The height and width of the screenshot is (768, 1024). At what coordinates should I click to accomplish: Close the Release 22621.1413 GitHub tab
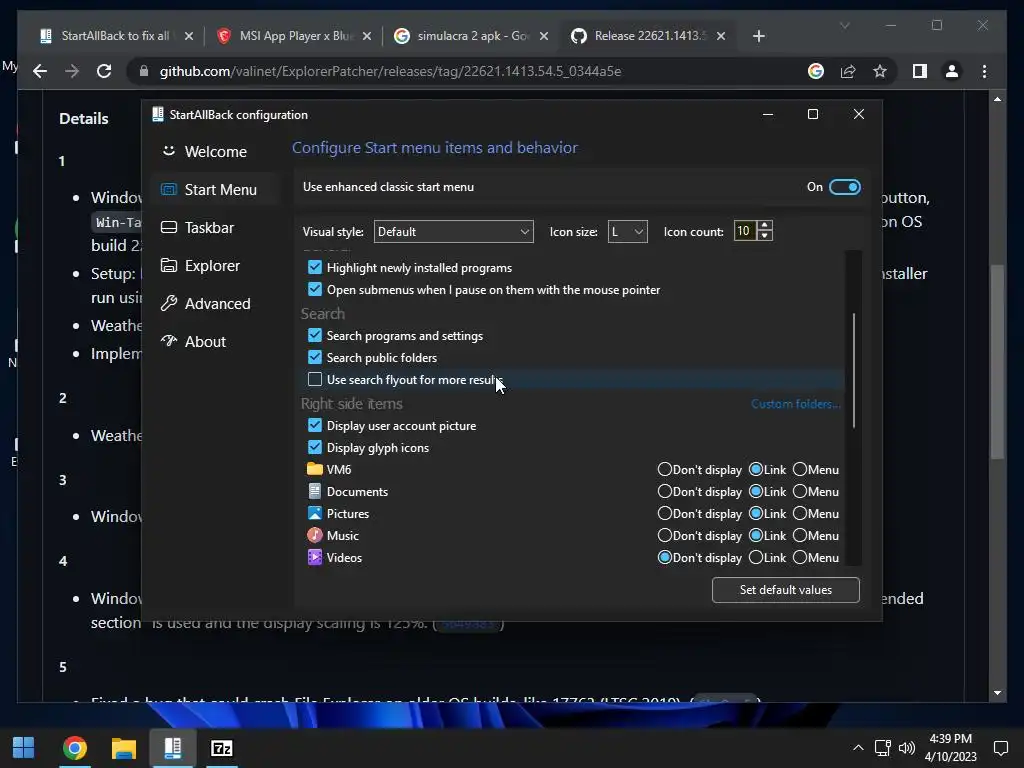pyautogui.click(x=721, y=36)
